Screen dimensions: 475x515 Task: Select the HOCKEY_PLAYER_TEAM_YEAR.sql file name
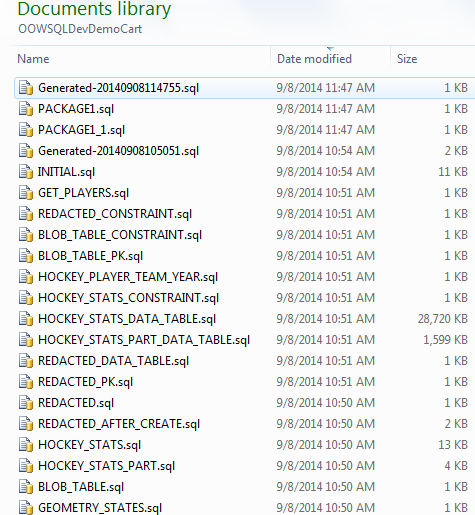(x=128, y=277)
